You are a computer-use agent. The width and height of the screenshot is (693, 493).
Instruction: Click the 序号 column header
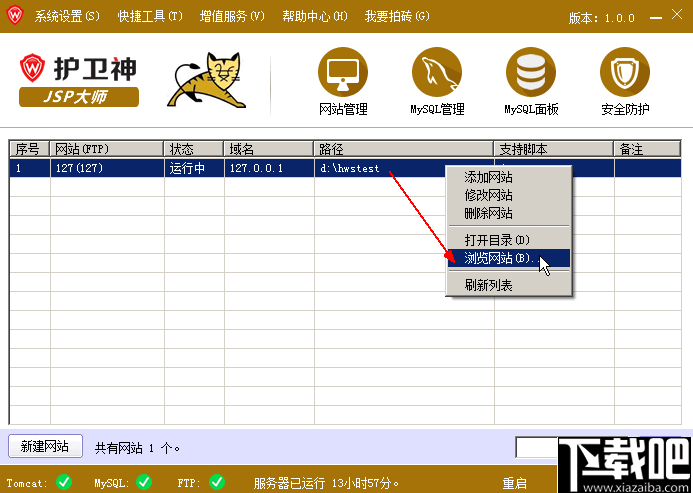(x=29, y=149)
